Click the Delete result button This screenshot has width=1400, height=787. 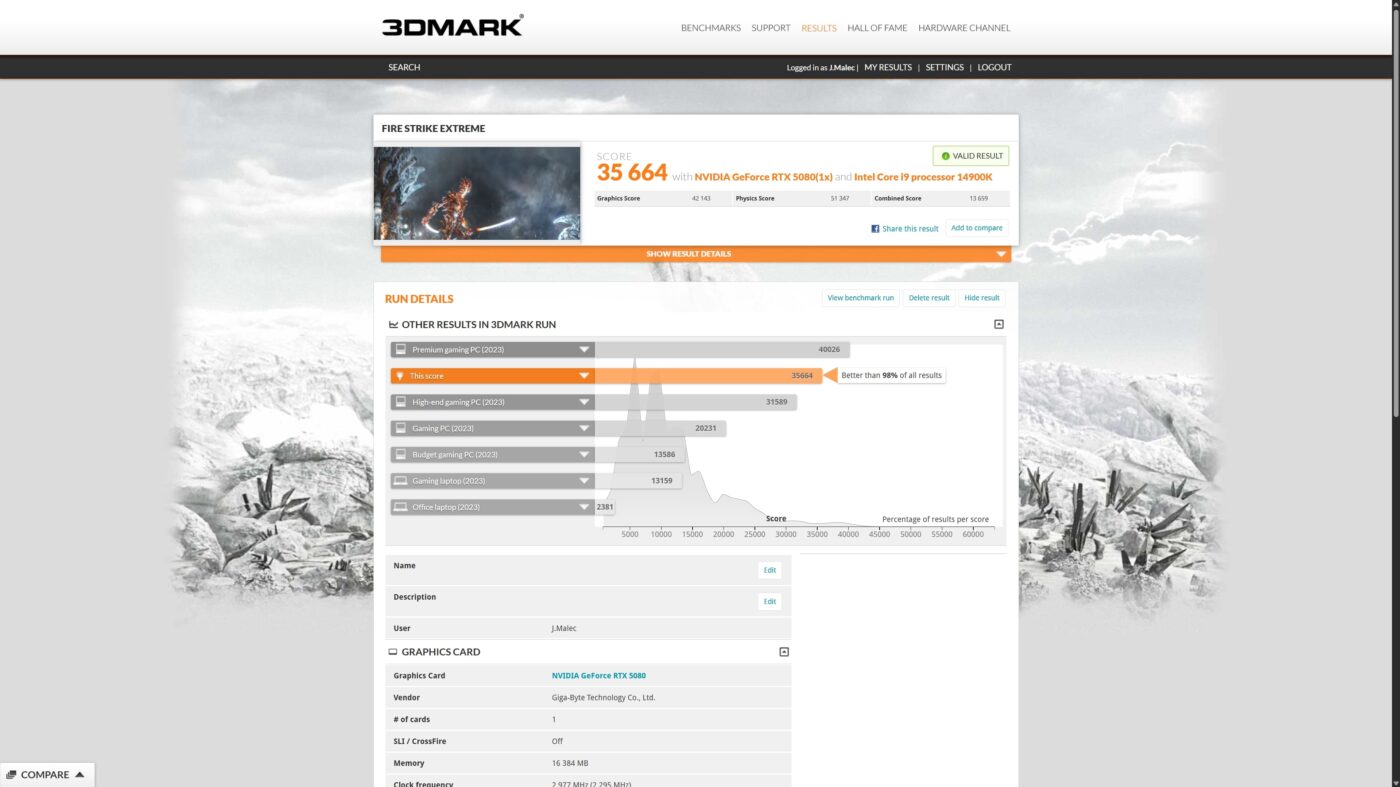coord(929,298)
